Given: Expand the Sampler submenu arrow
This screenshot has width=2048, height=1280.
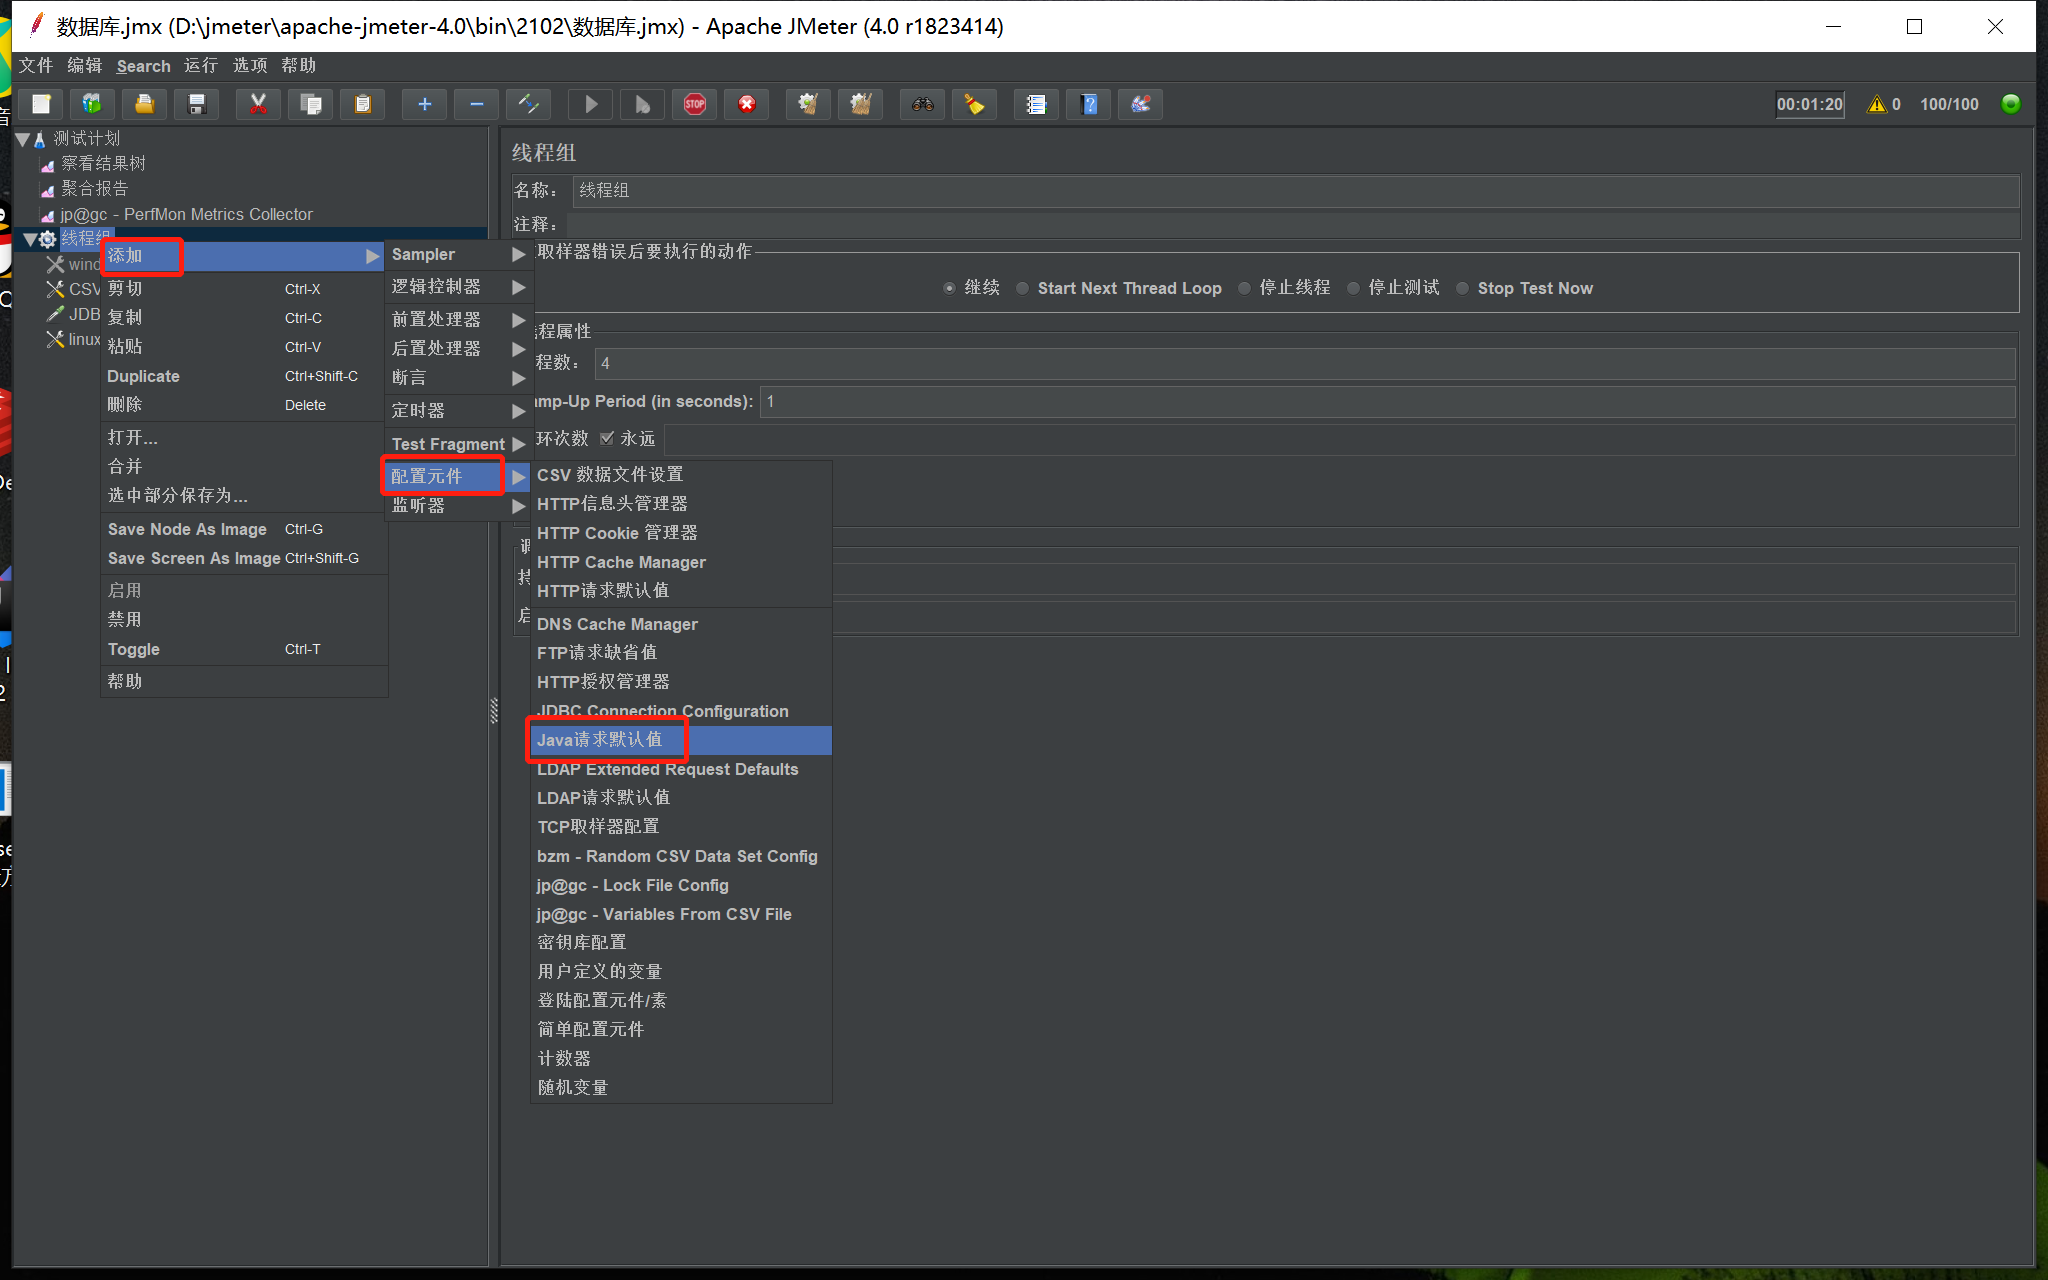Looking at the screenshot, I should (518, 255).
